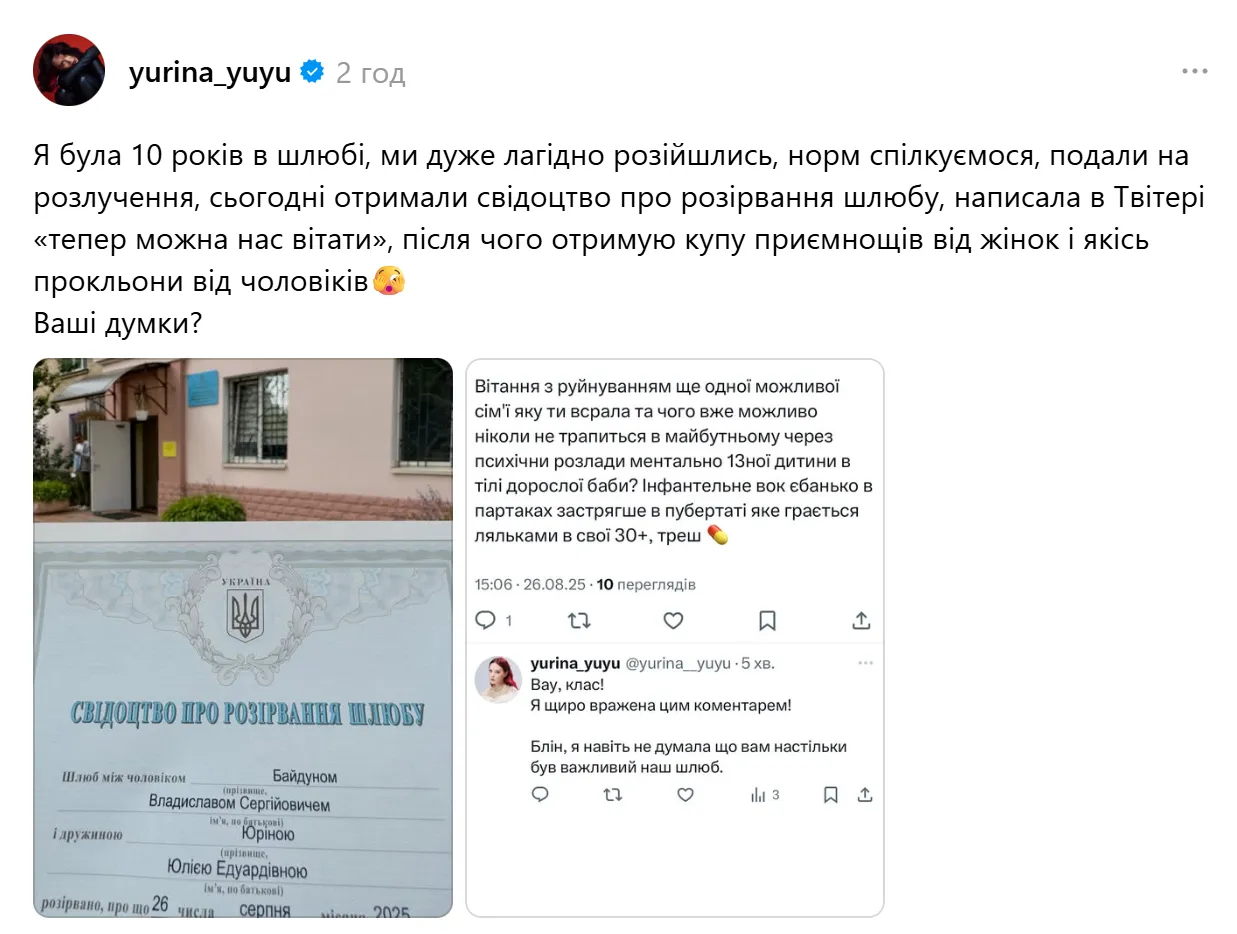Open the divorce certificate photo thumbnail

243,637
